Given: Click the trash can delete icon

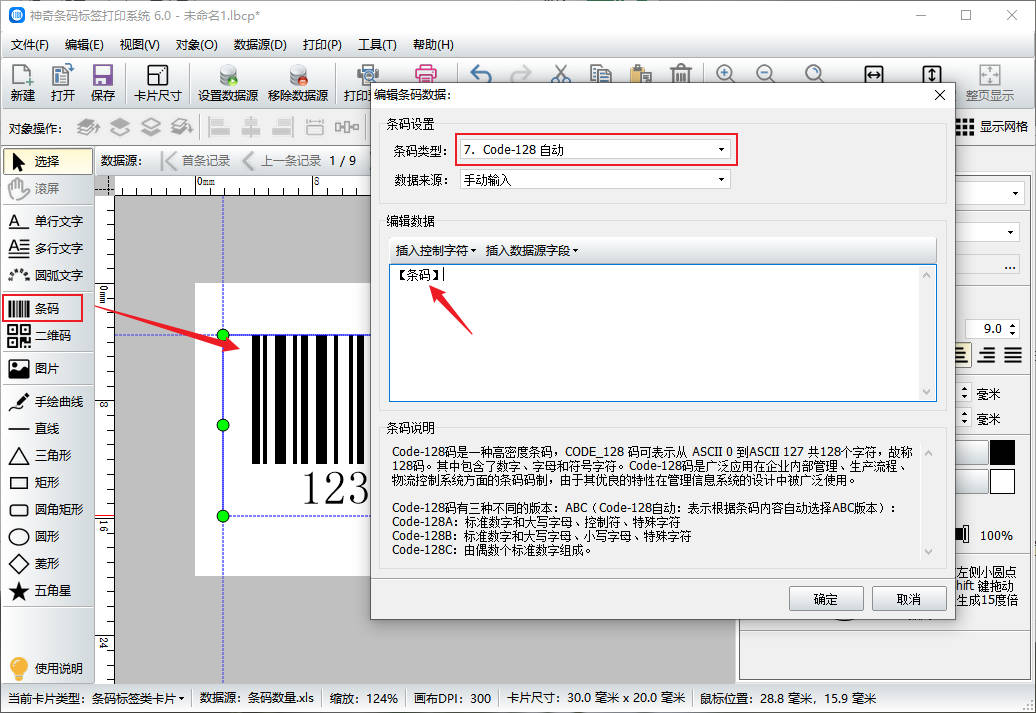Looking at the screenshot, I should click(681, 74).
